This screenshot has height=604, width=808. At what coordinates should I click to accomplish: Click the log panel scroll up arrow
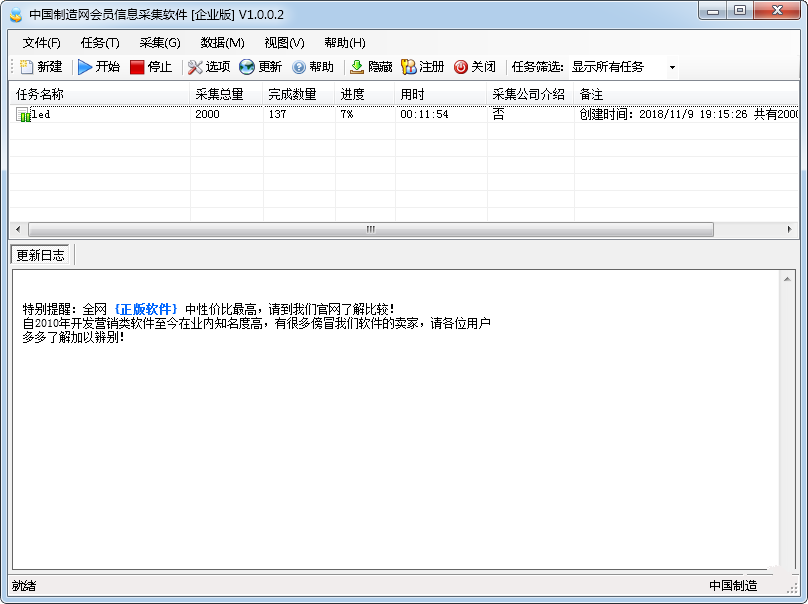[x=787, y=279]
